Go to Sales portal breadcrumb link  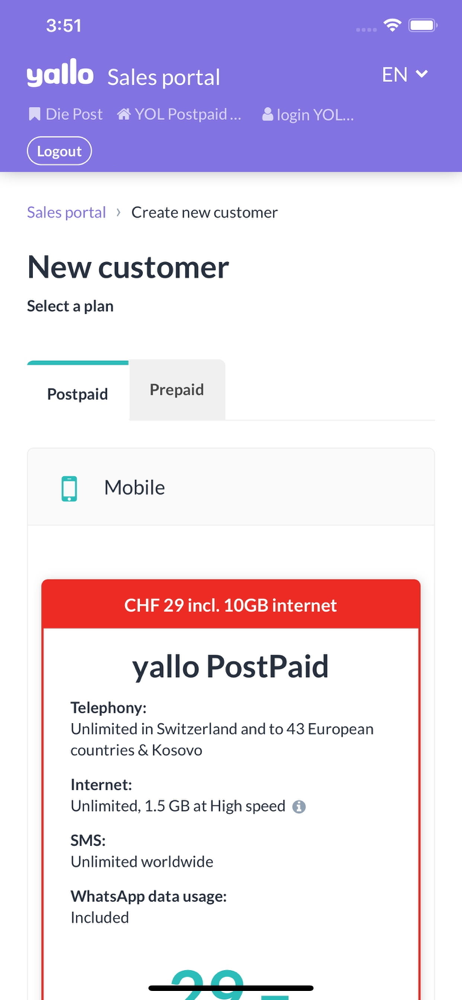tap(66, 212)
